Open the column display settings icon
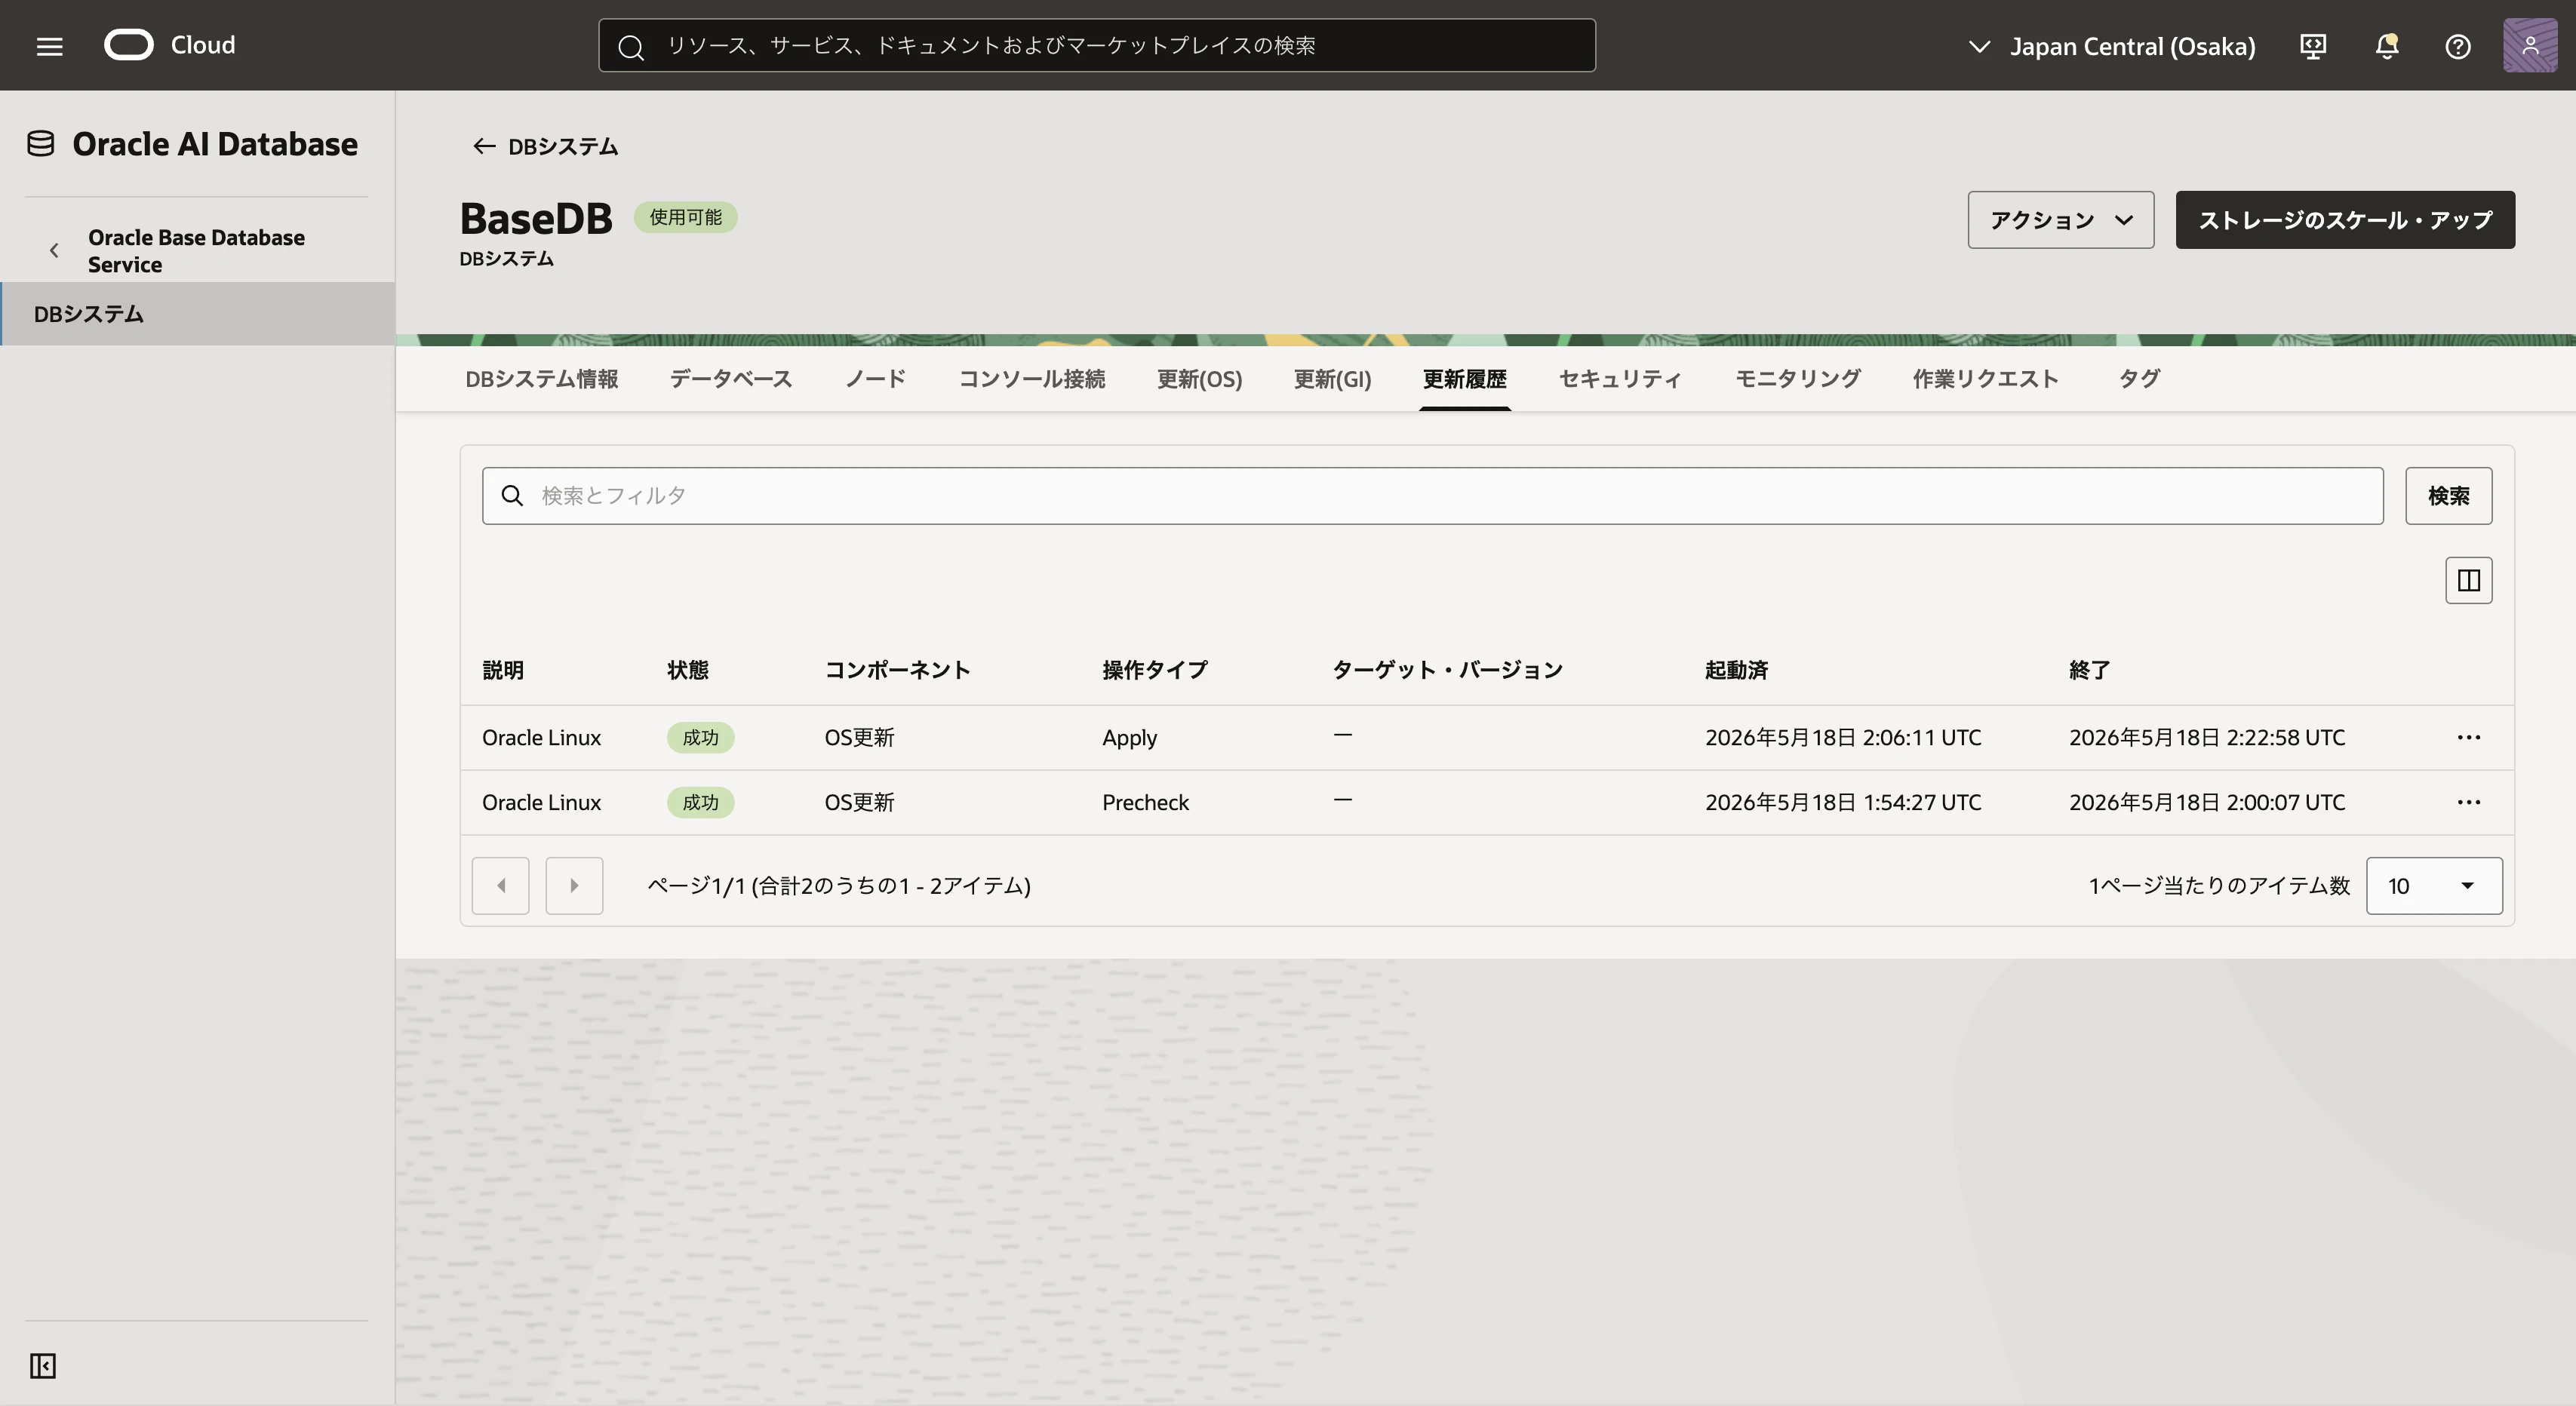2576x1406 pixels. pyautogui.click(x=2469, y=580)
